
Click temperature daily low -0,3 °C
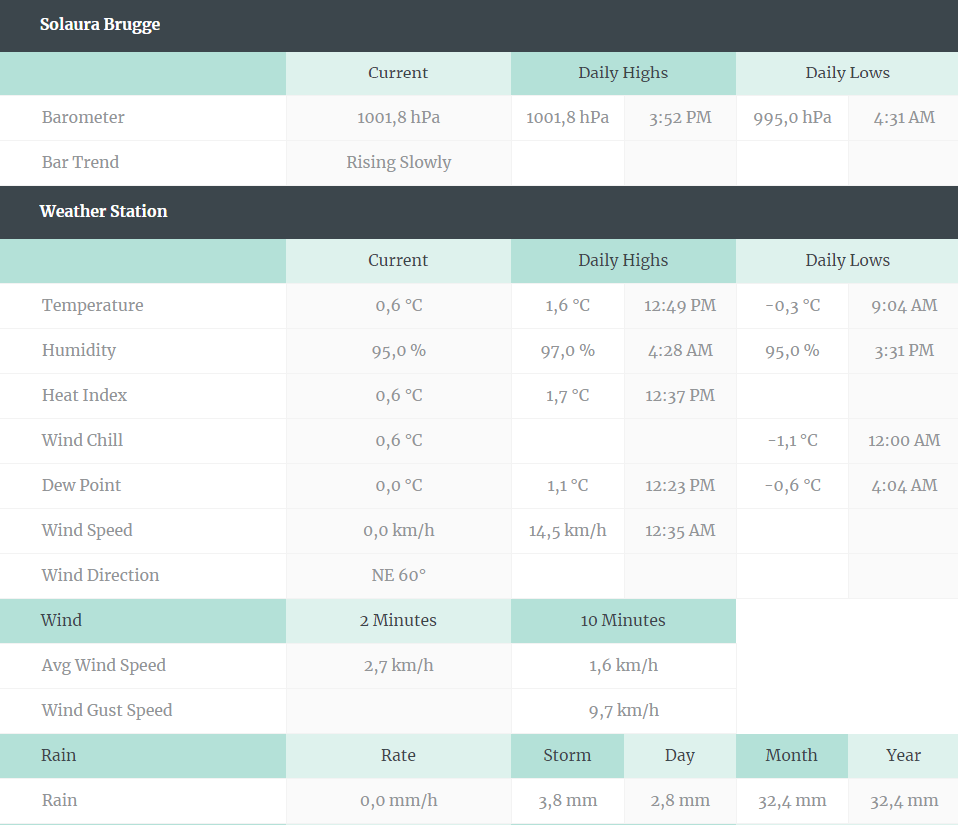pyautogui.click(x=792, y=306)
